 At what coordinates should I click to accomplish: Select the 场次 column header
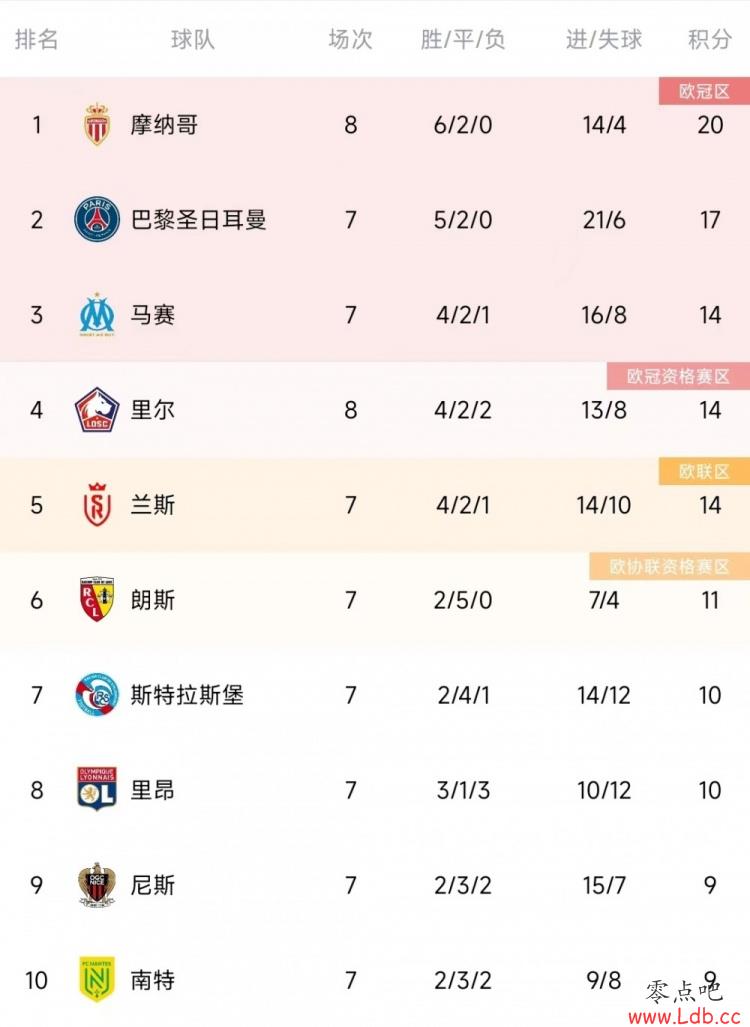click(x=350, y=39)
